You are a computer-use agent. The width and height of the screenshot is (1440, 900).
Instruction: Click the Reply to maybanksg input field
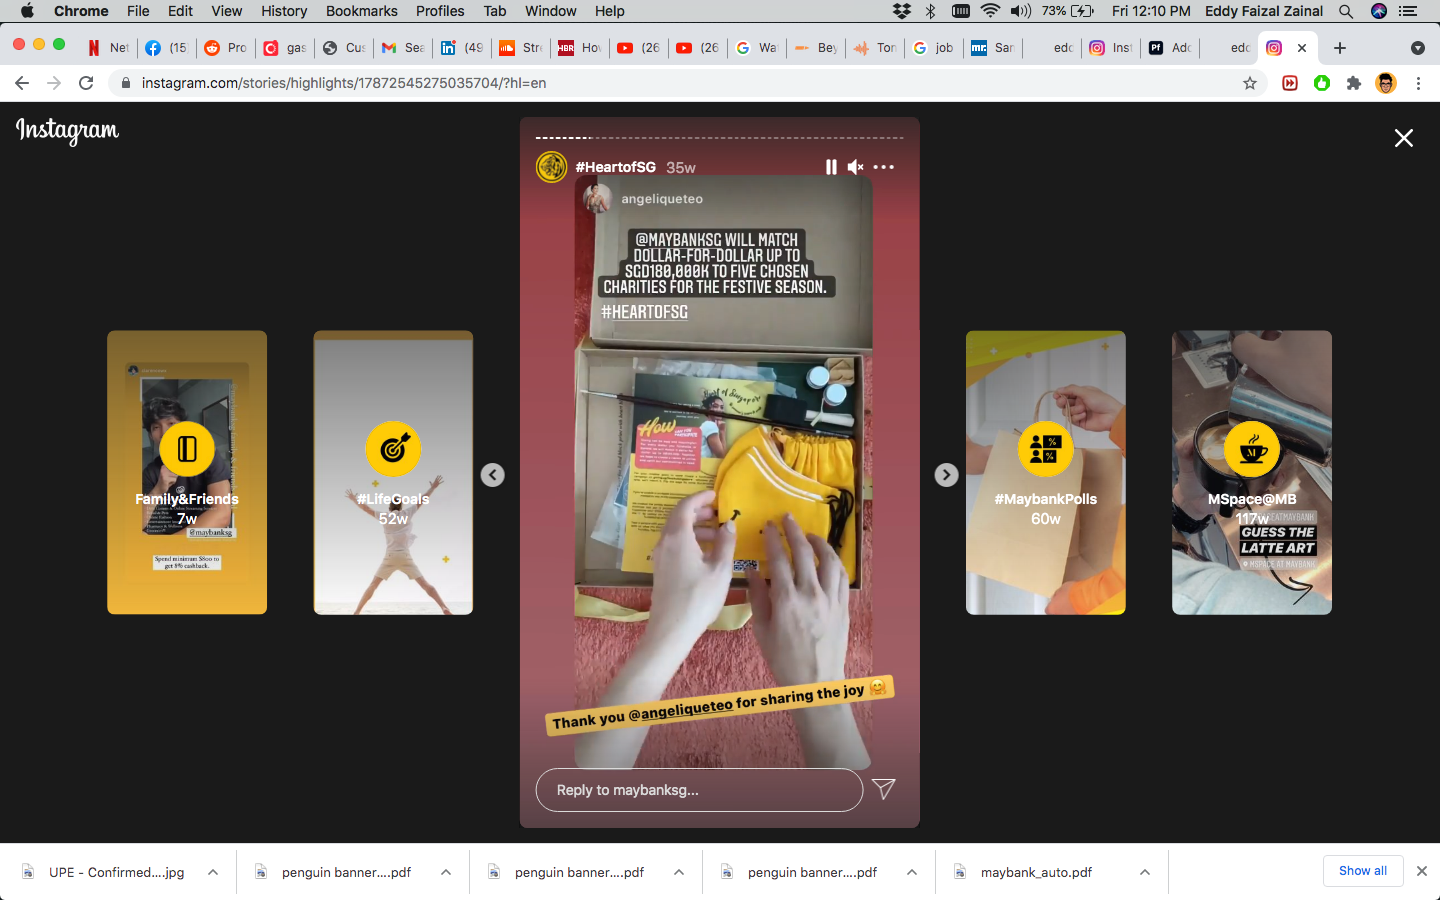tap(699, 790)
